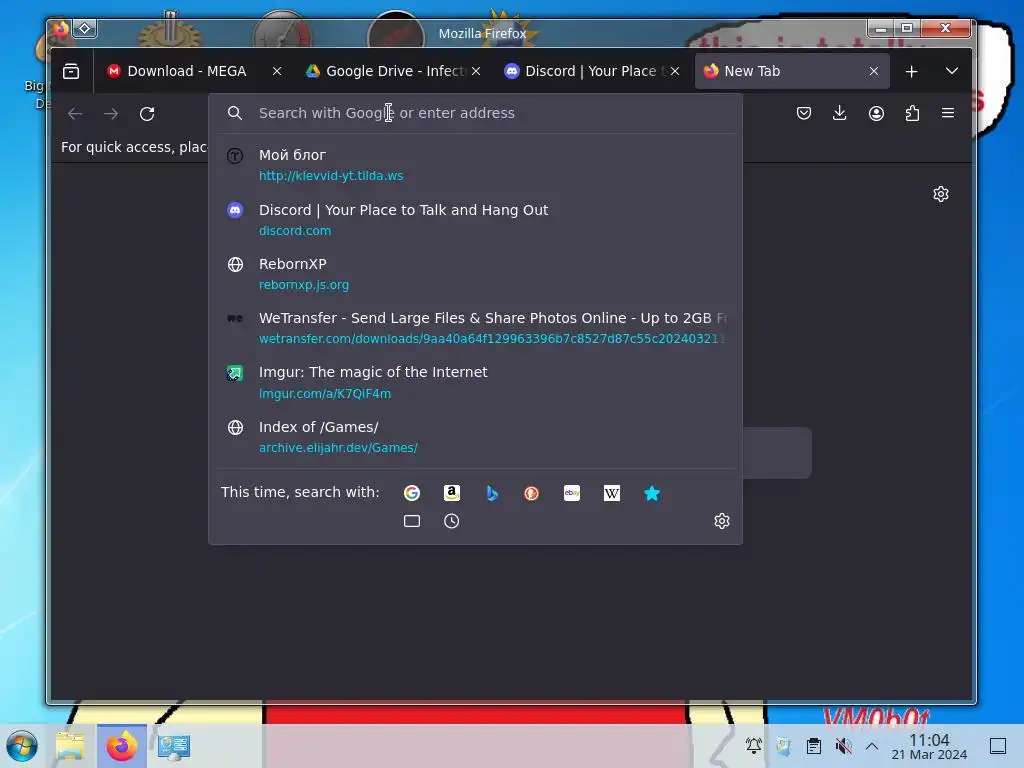The image size is (1024, 768).
Task: Reload the current page
Action: click(x=147, y=114)
